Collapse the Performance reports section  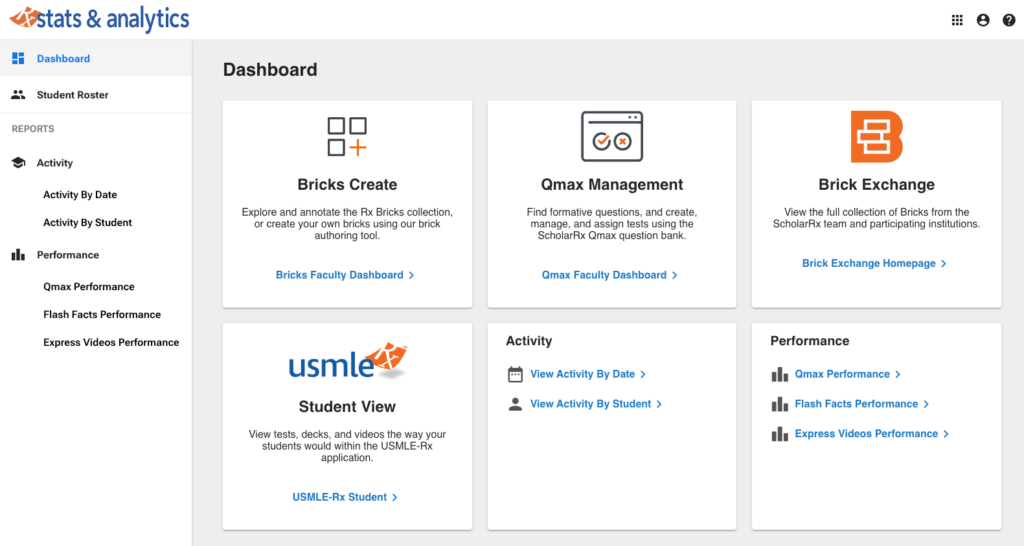(x=68, y=255)
